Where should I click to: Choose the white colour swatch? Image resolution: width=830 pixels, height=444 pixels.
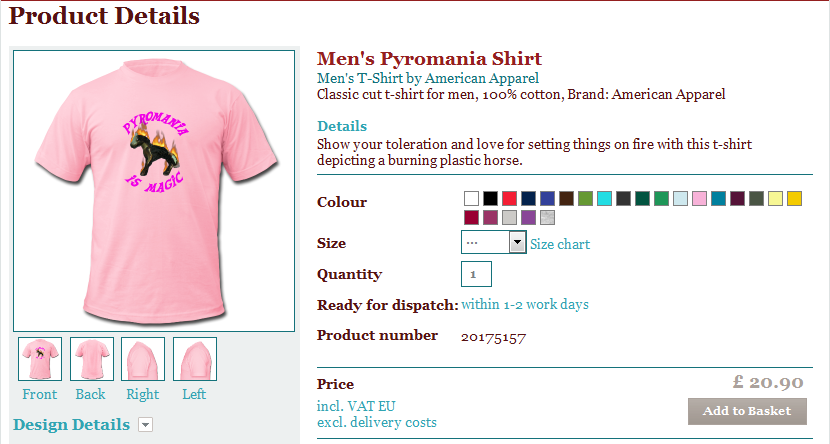(x=471, y=198)
